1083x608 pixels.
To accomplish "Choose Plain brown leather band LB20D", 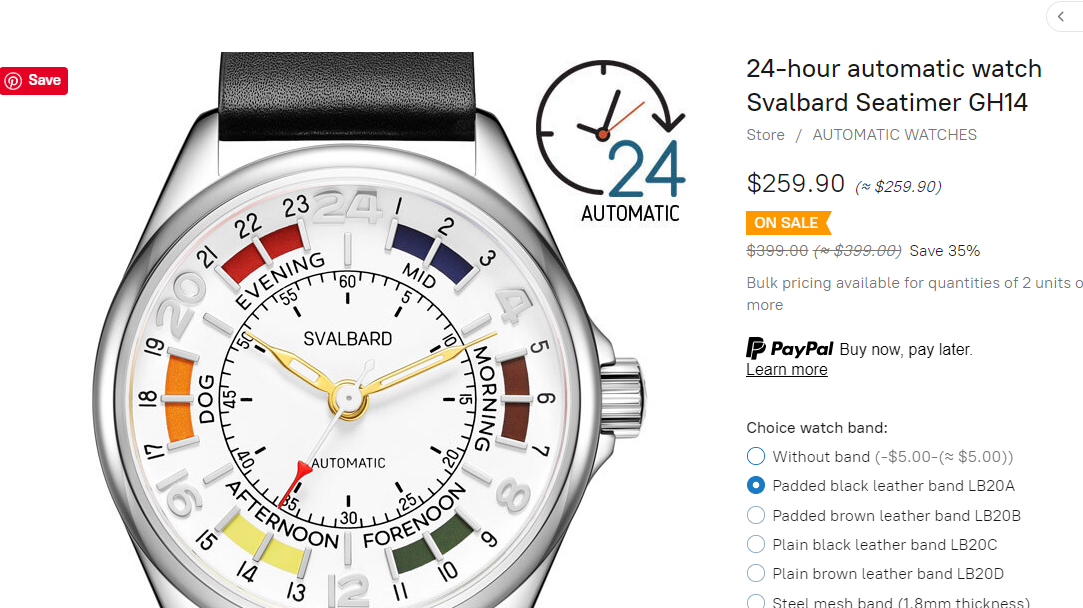I will [x=756, y=573].
